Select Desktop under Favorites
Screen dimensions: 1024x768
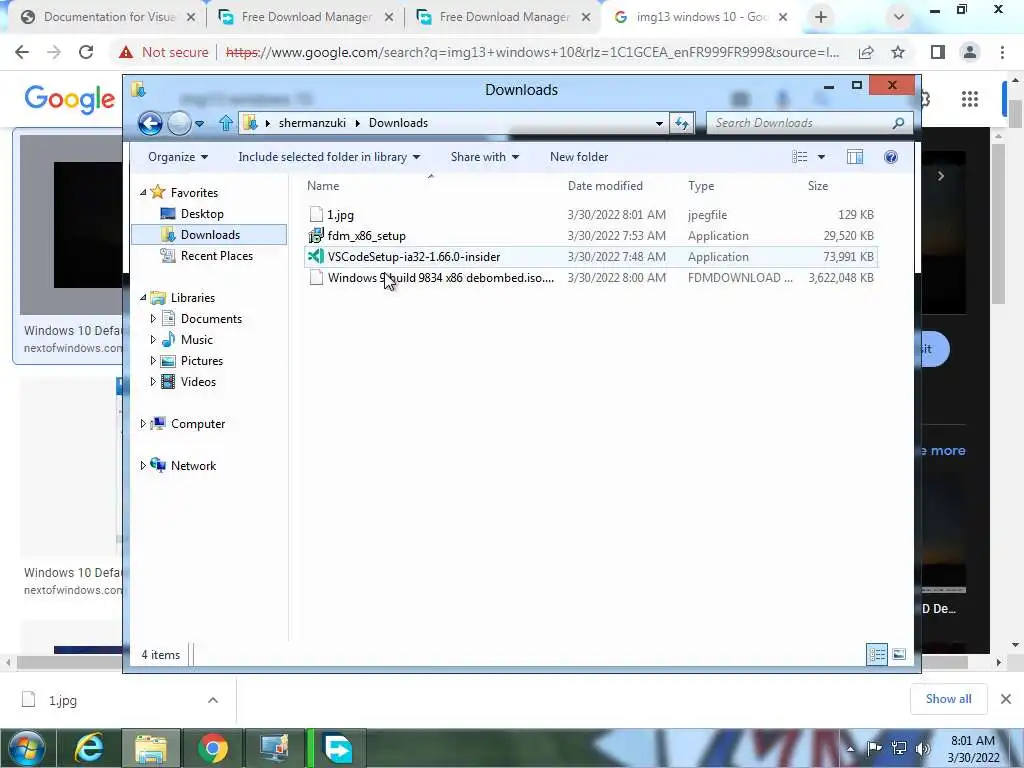tap(202, 214)
